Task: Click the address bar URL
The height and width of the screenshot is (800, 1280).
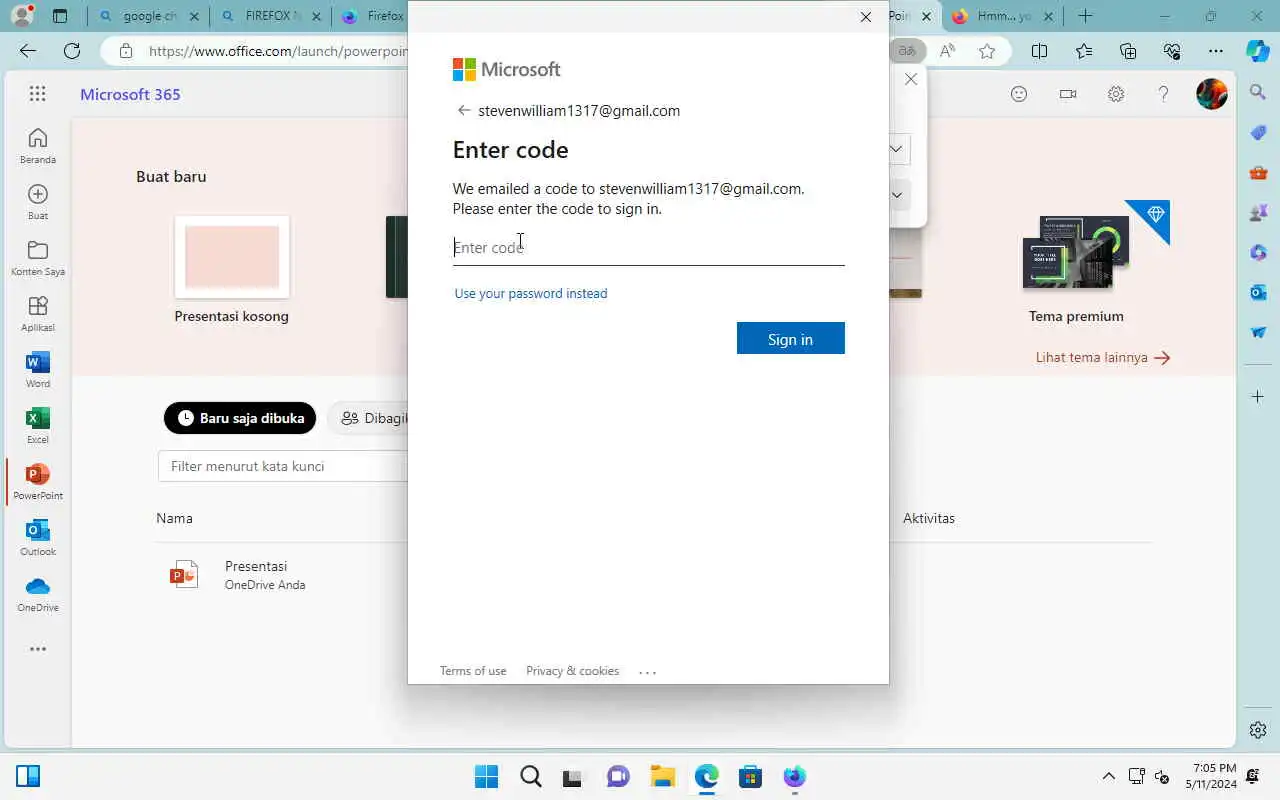Action: coord(279,51)
